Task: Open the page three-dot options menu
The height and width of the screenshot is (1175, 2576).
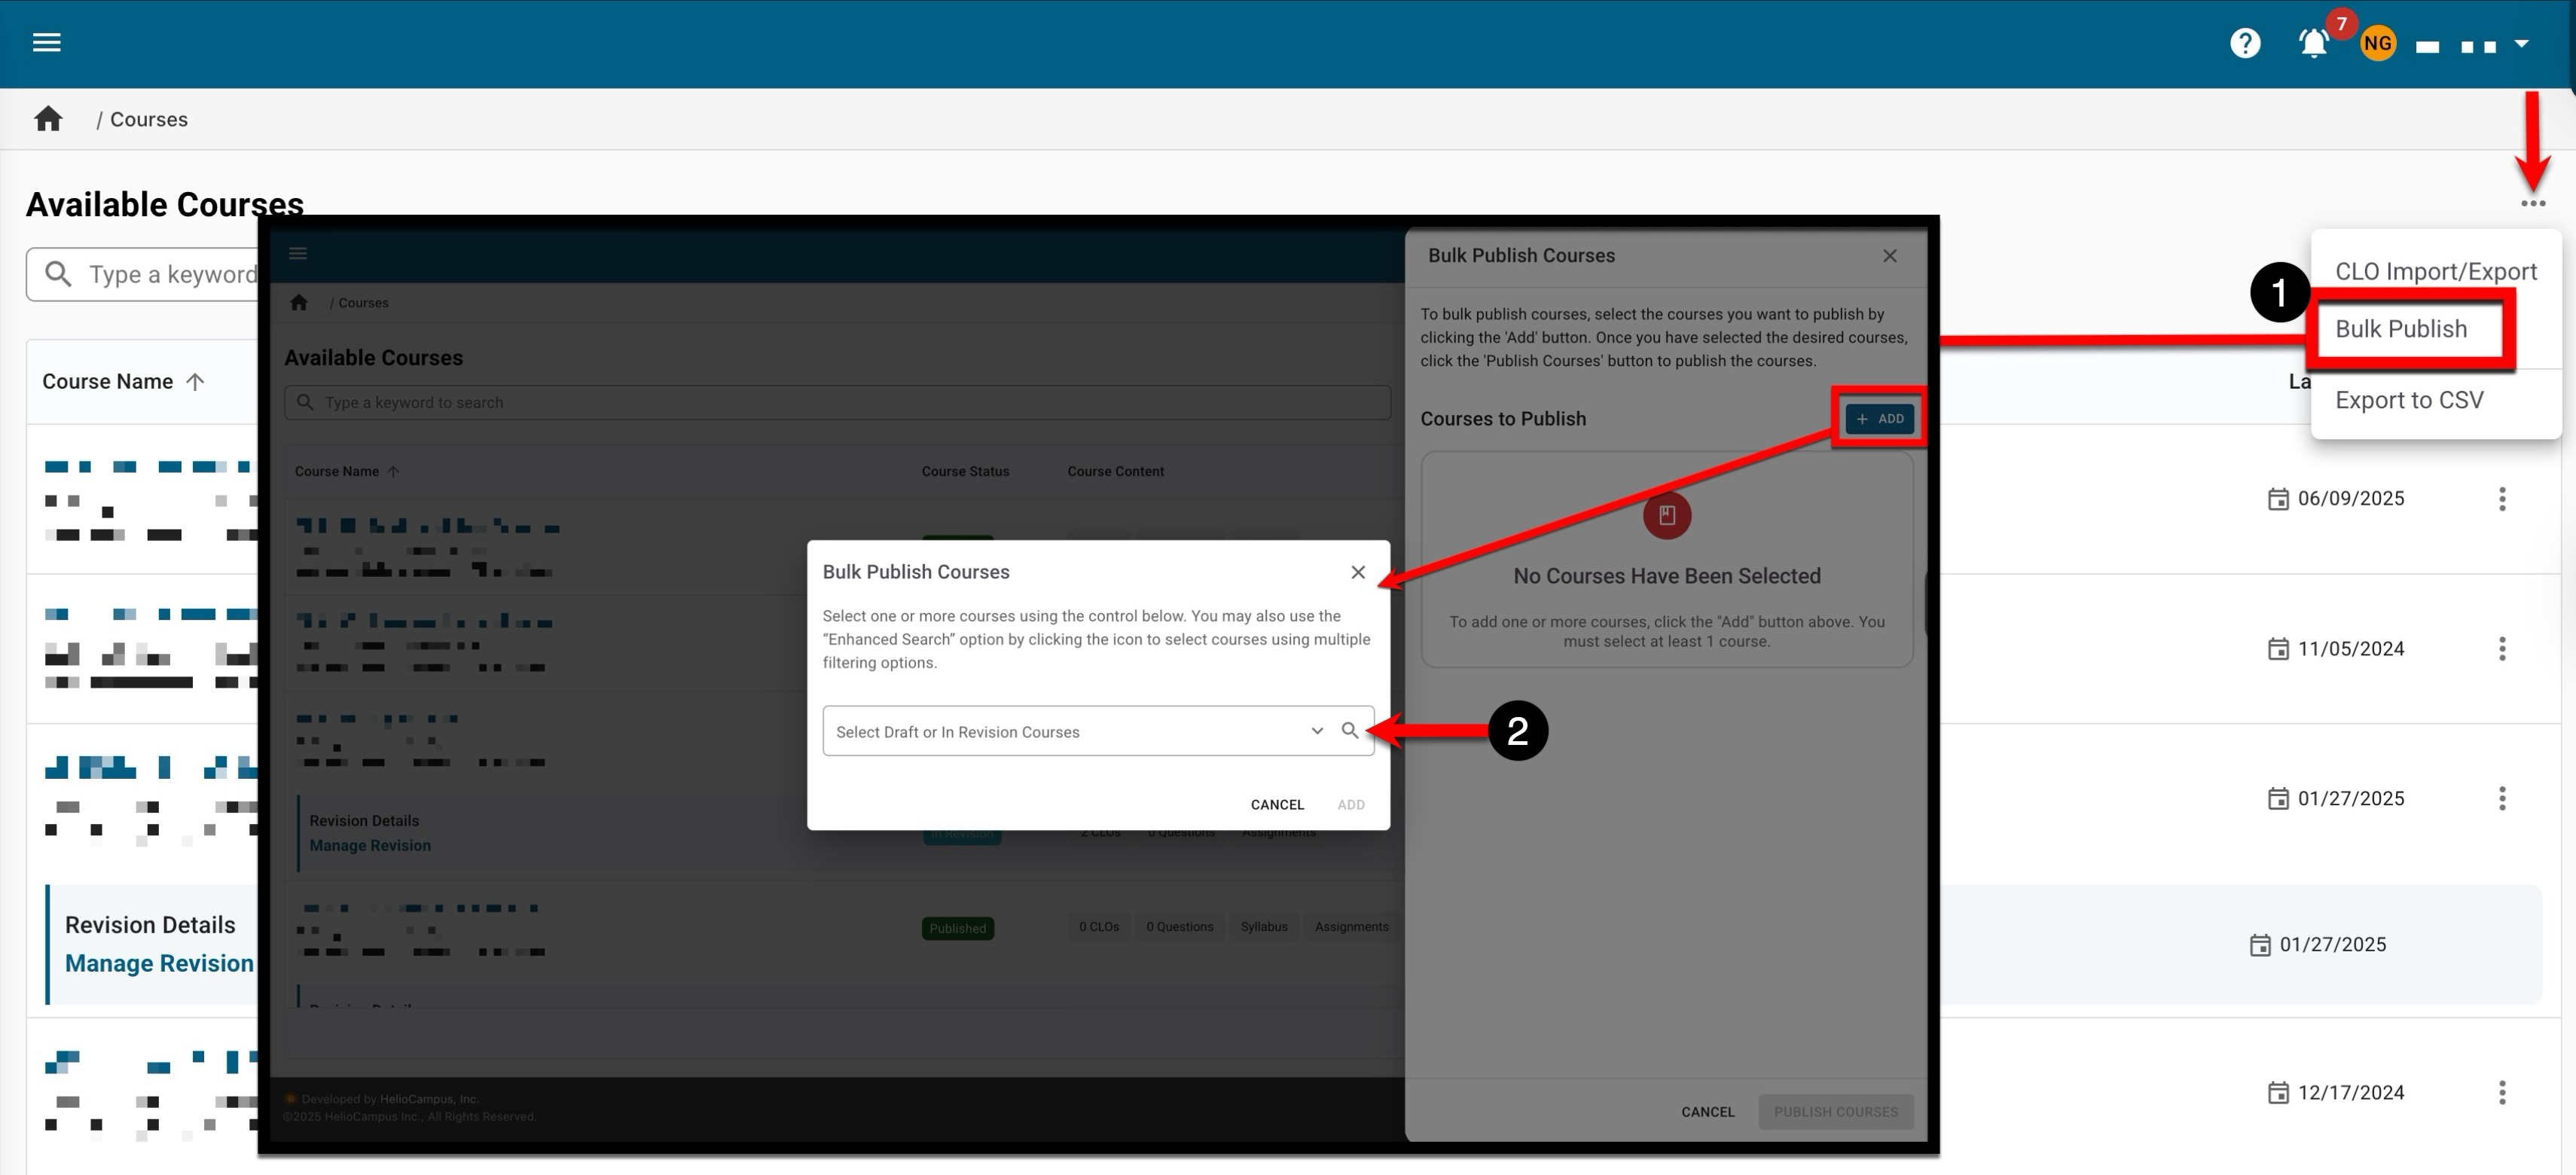Action: pyautogui.click(x=2532, y=203)
